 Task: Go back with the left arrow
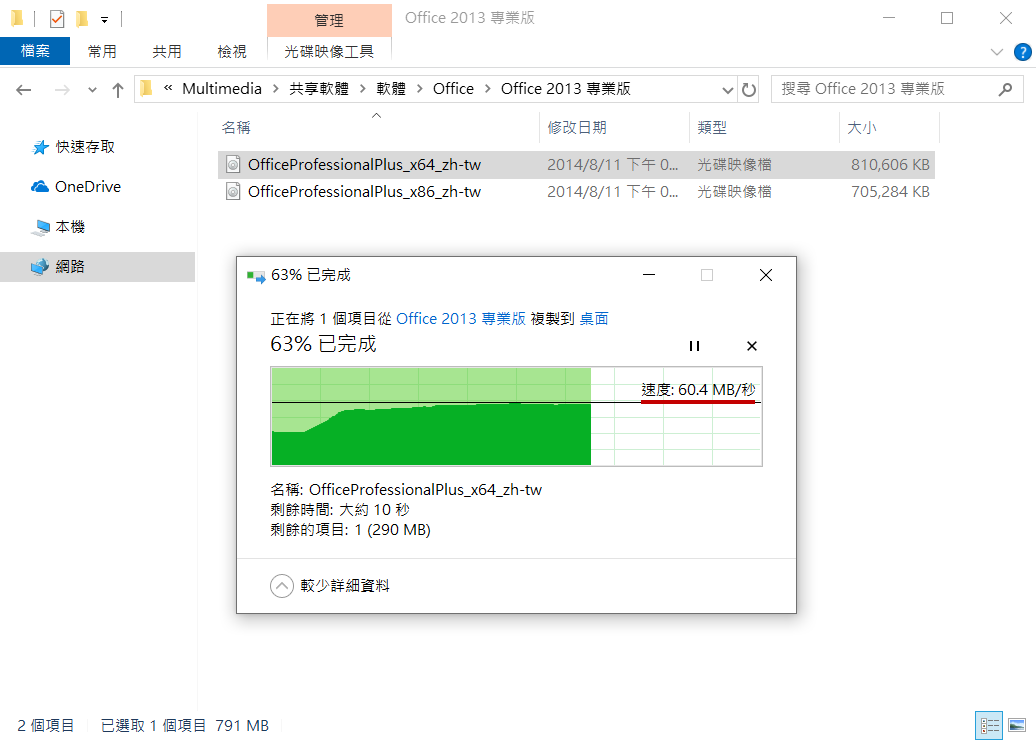click(24, 89)
